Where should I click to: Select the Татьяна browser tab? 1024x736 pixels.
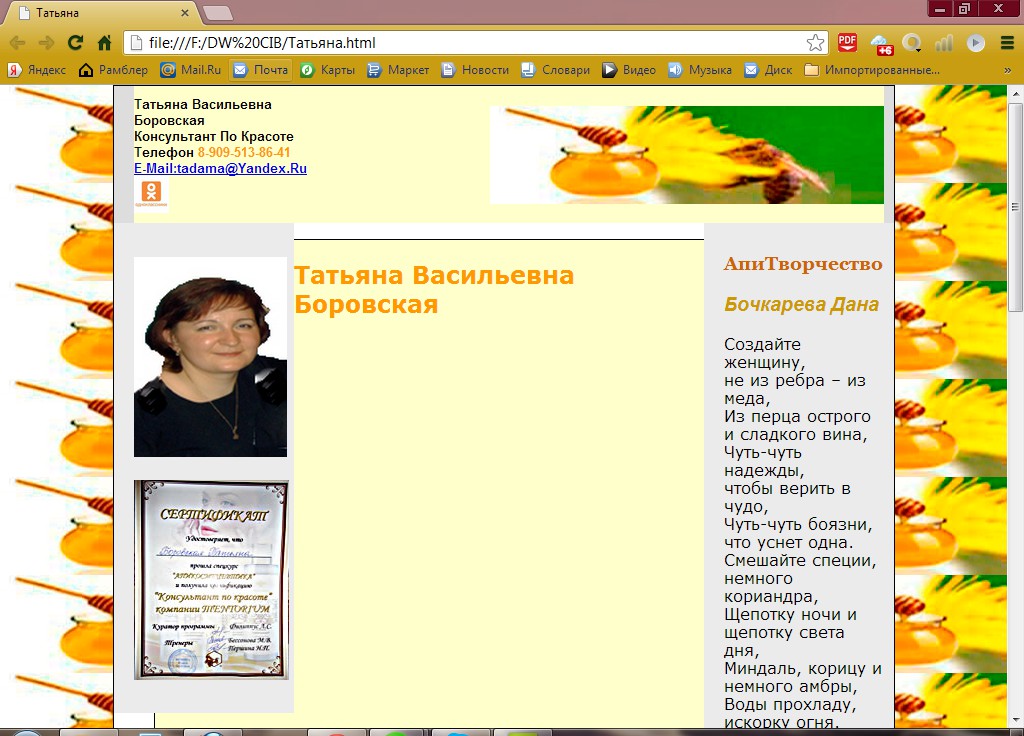pyautogui.click(x=104, y=13)
